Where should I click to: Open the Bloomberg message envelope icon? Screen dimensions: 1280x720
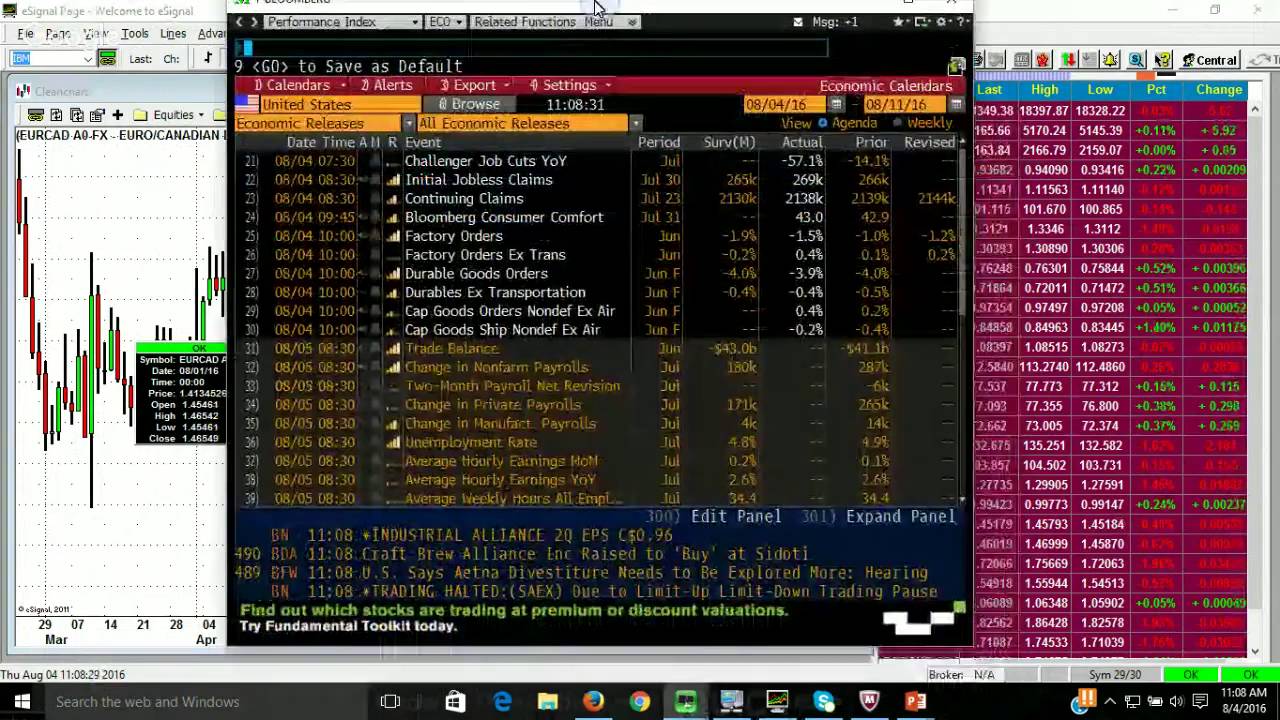[797, 22]
